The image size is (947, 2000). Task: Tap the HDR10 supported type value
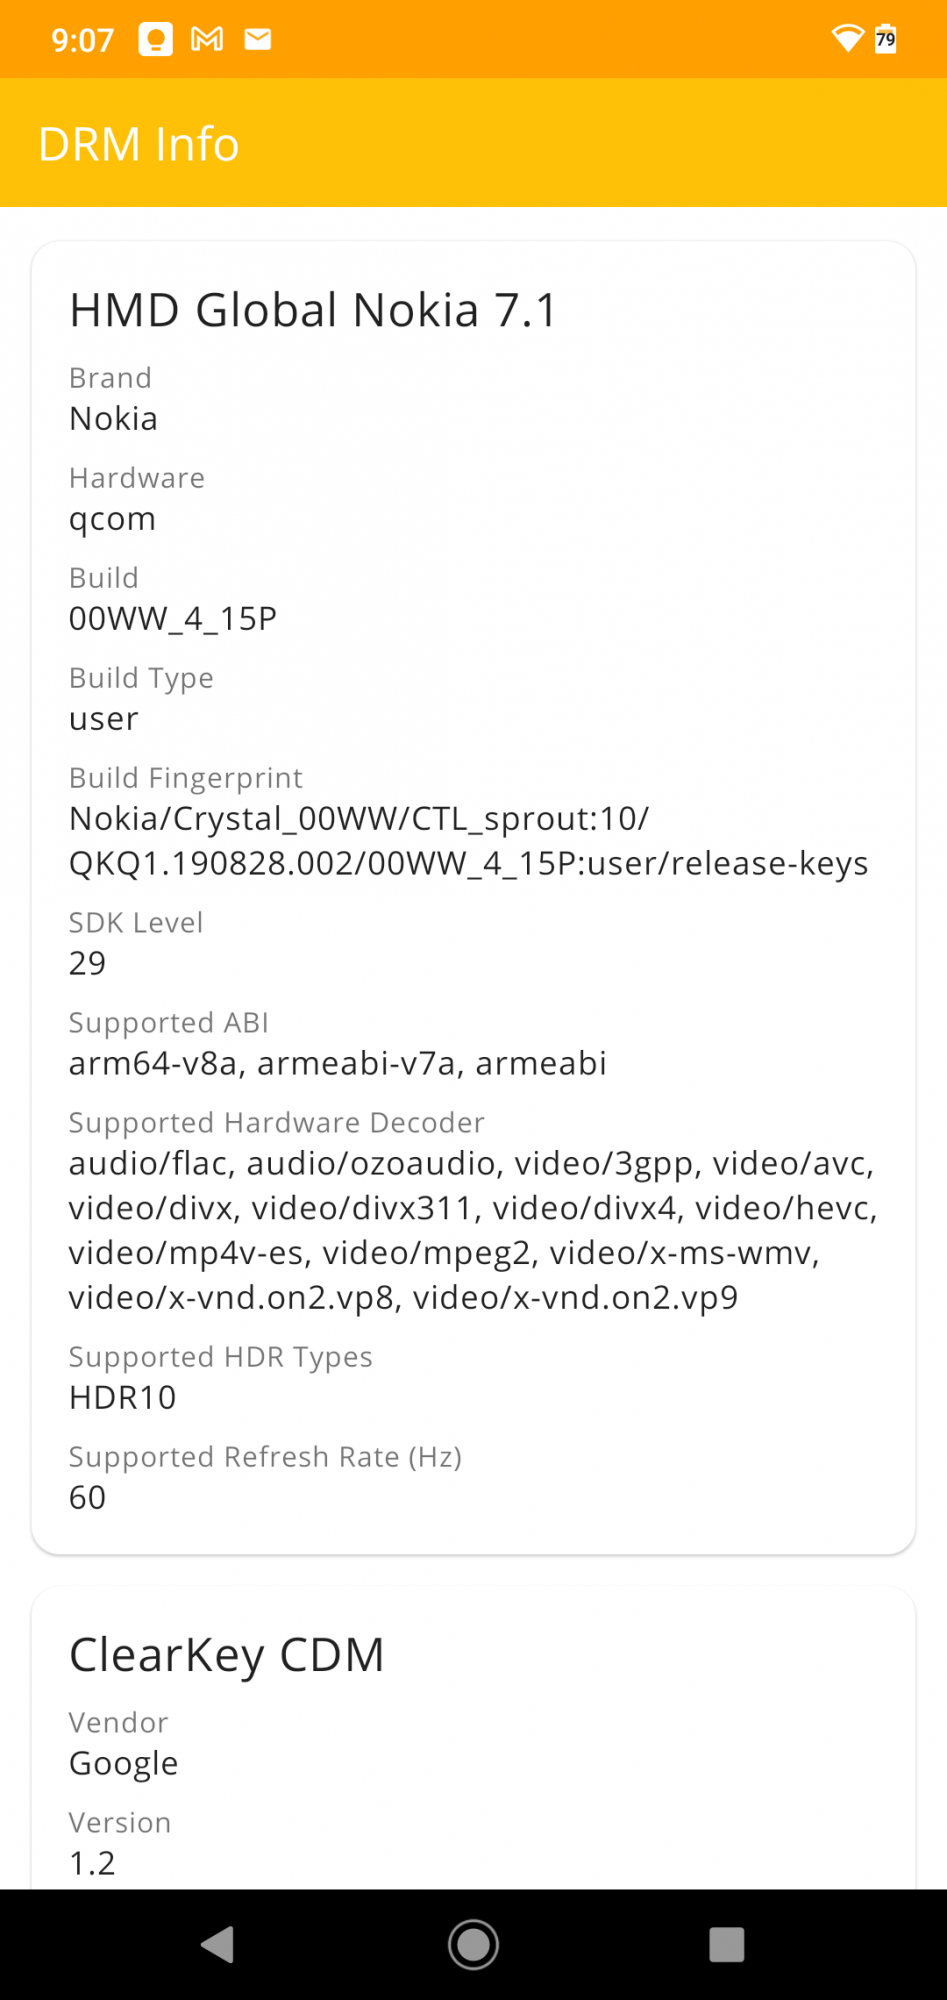pyautogui.click(x=122, y=1397)
